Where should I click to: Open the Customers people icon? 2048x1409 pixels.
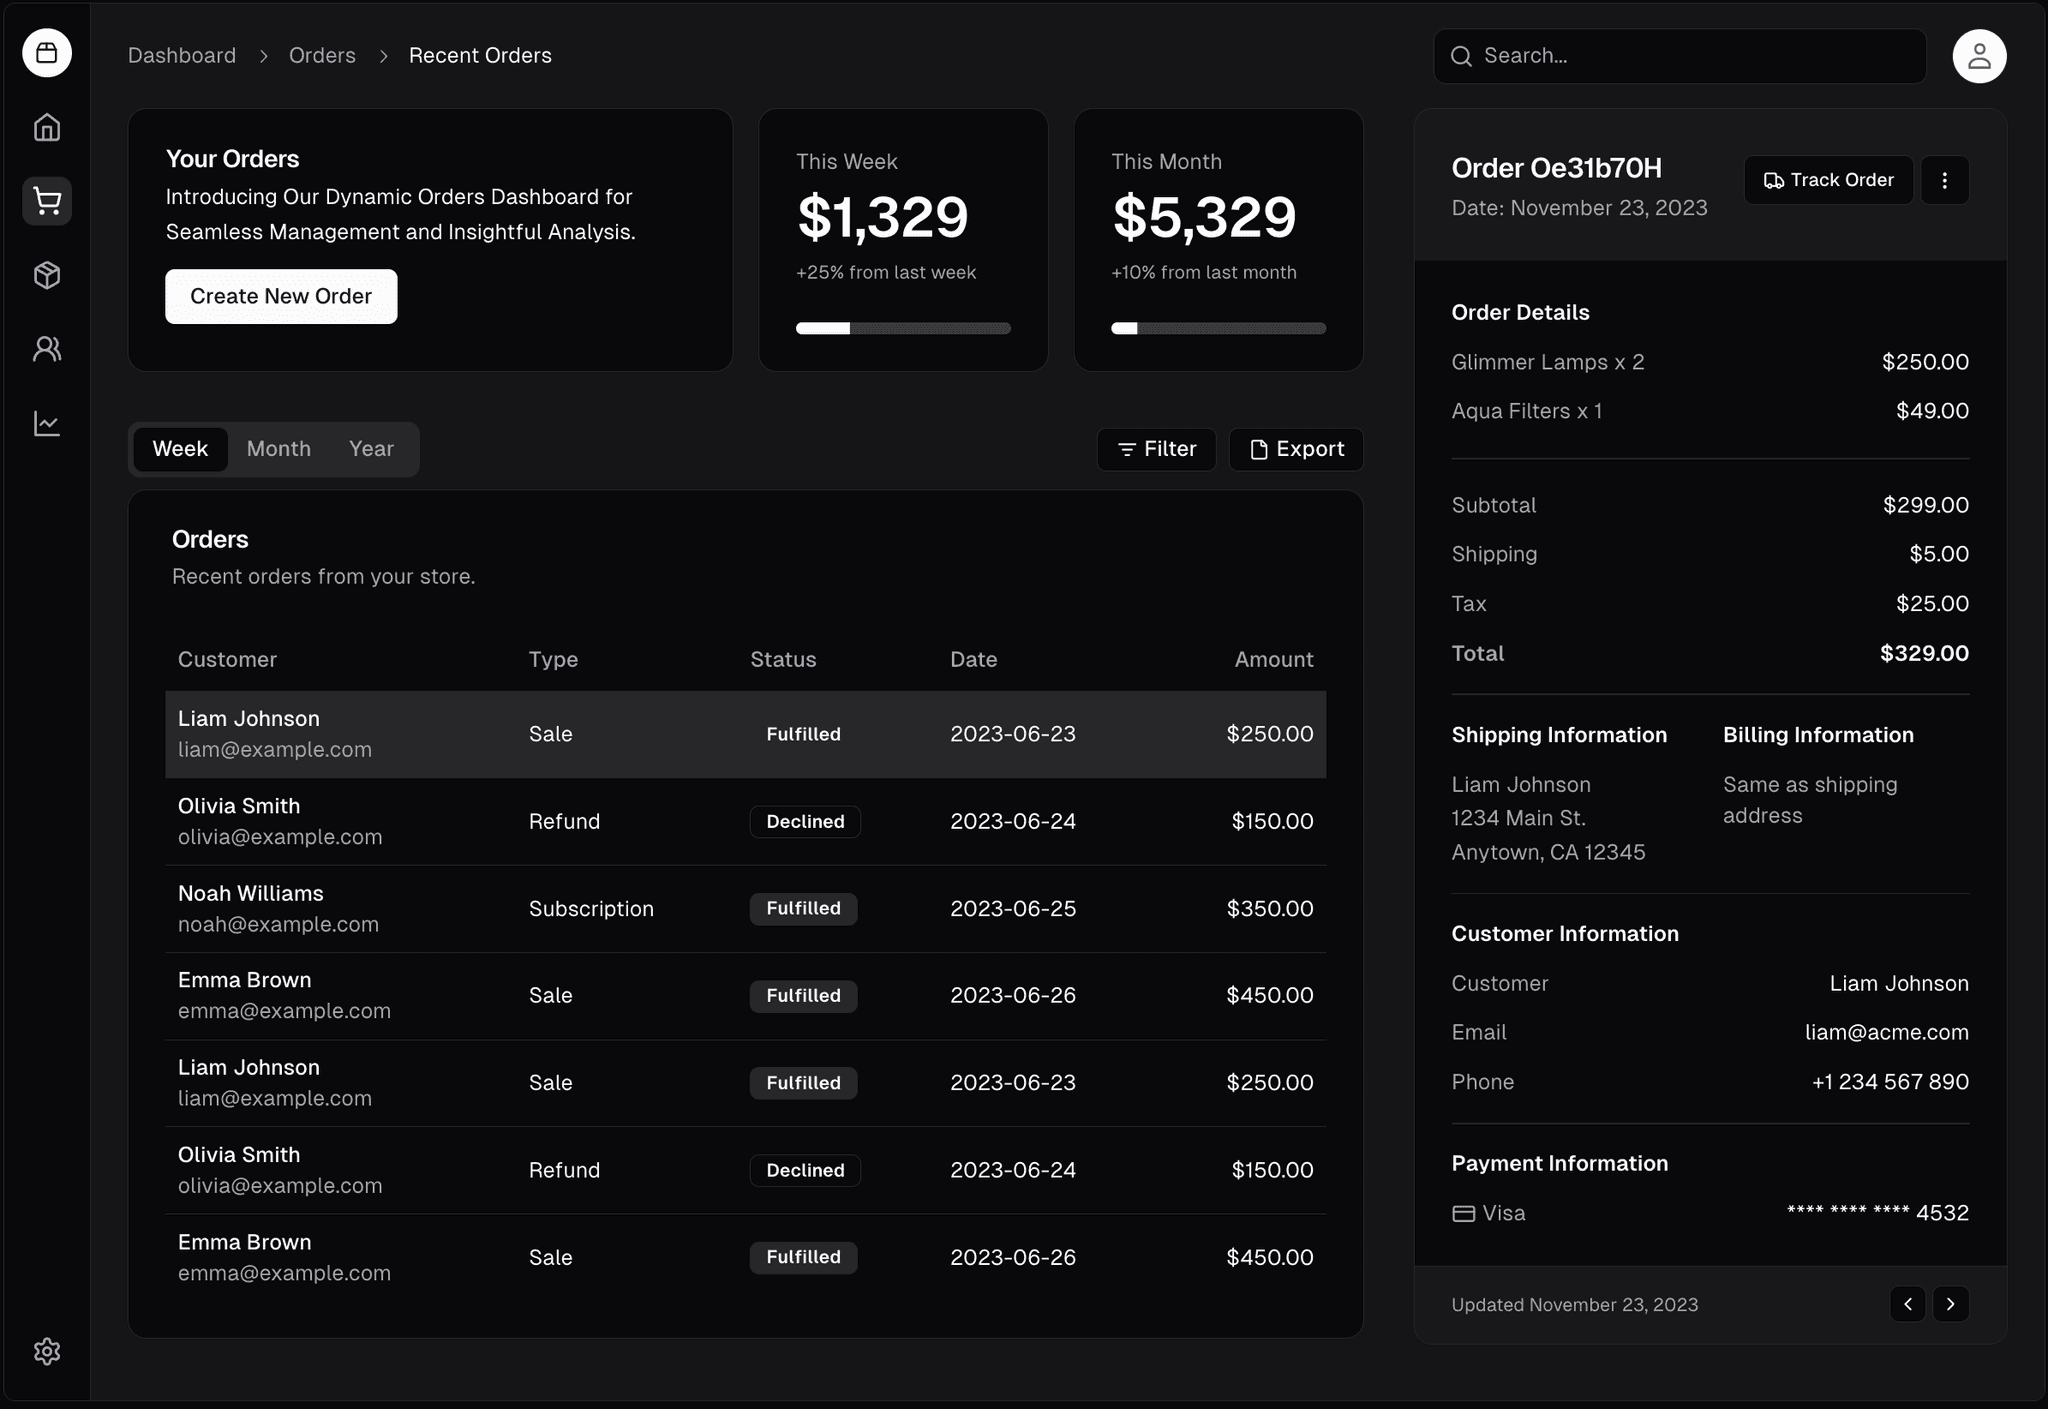point(47,349)
